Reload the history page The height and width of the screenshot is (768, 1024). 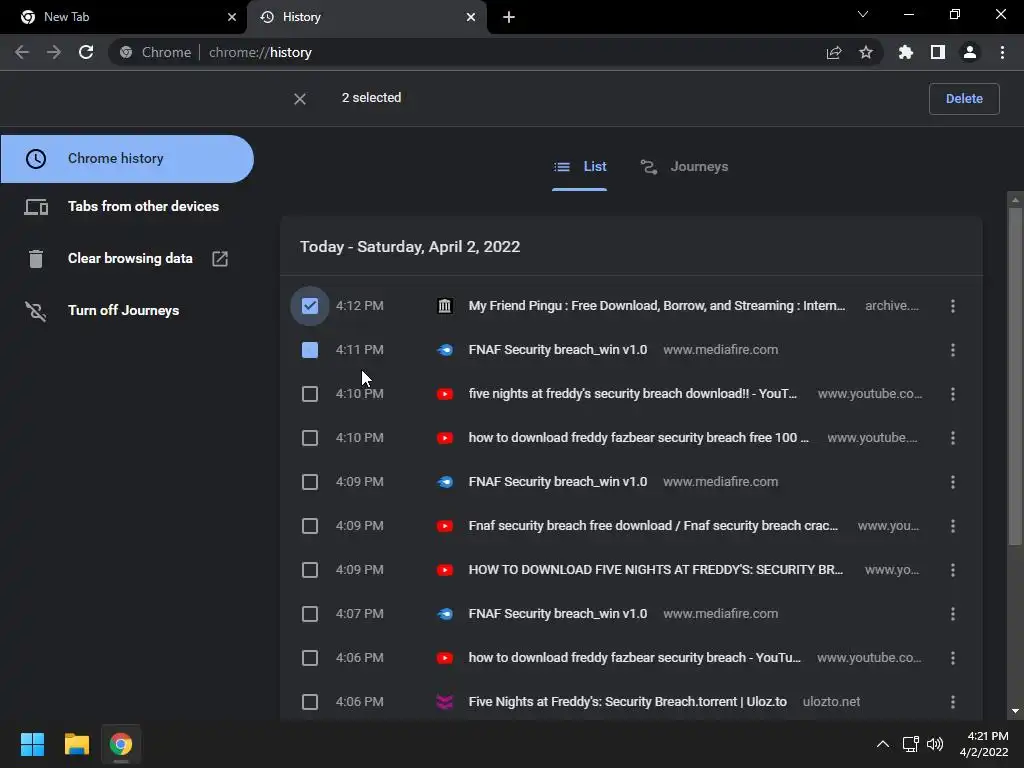click(x=86, y=52)
